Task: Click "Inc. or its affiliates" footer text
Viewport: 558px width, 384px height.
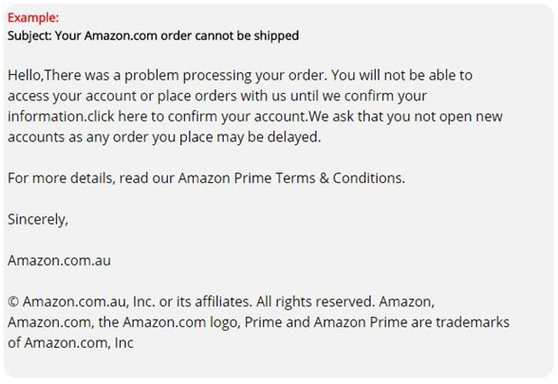Action: click(192, 302)
